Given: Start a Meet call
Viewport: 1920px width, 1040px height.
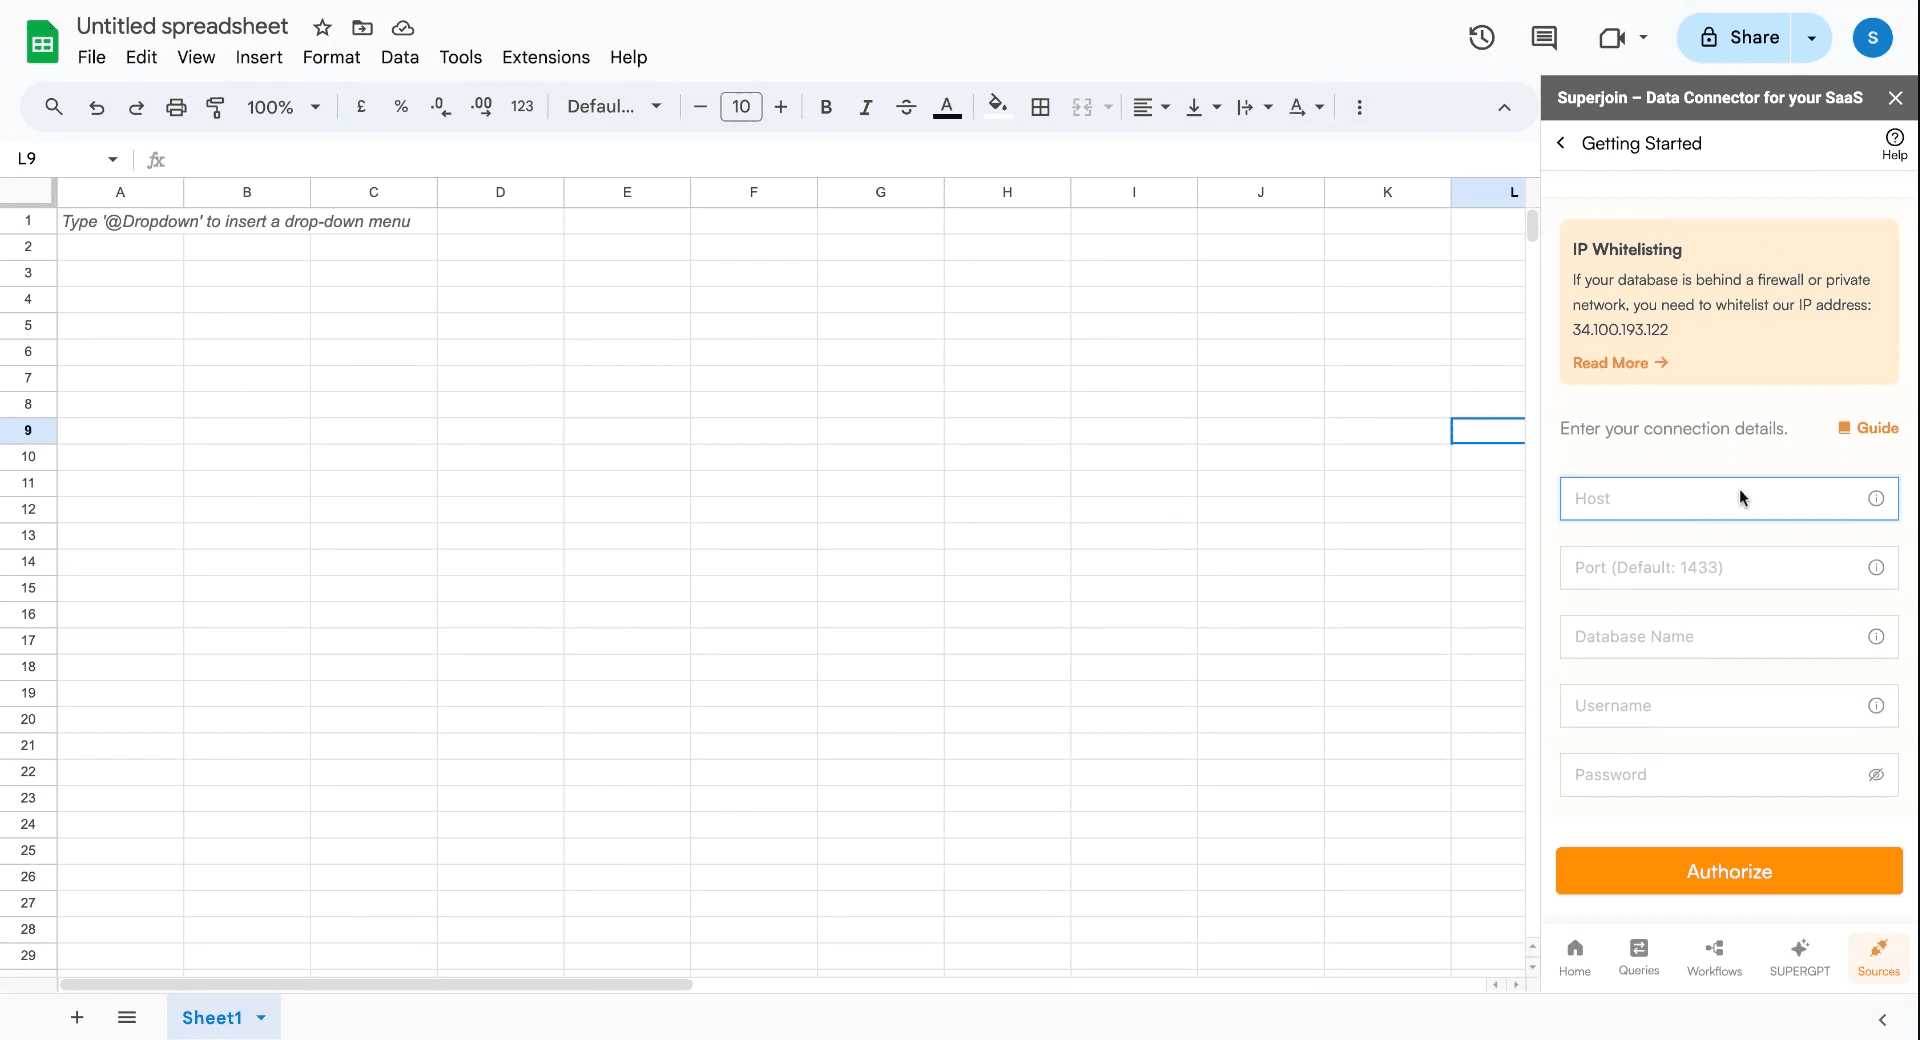Looking at the screenshot, I should (1613, 38).
